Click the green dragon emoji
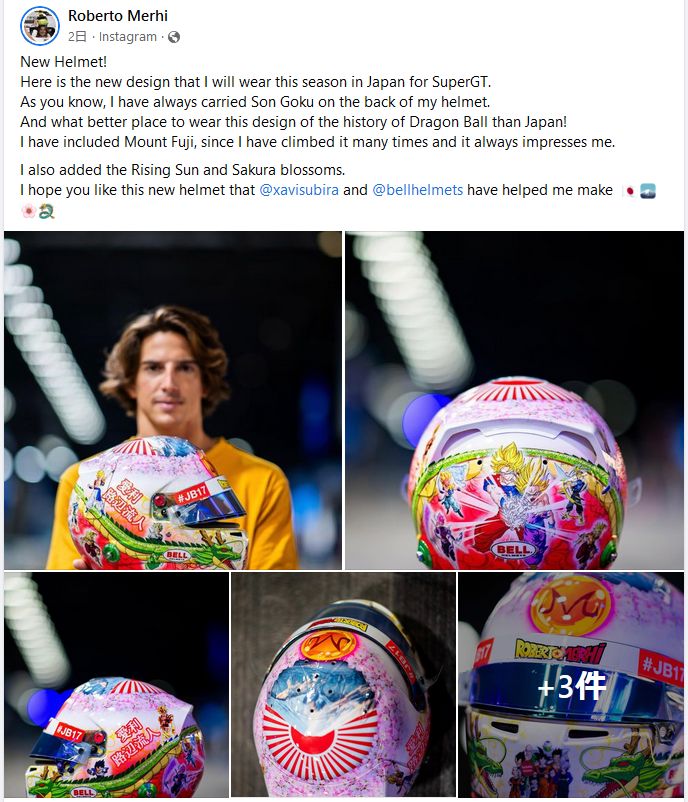The width and height of the screenshot is (688, 802). [x=46, y=211]
